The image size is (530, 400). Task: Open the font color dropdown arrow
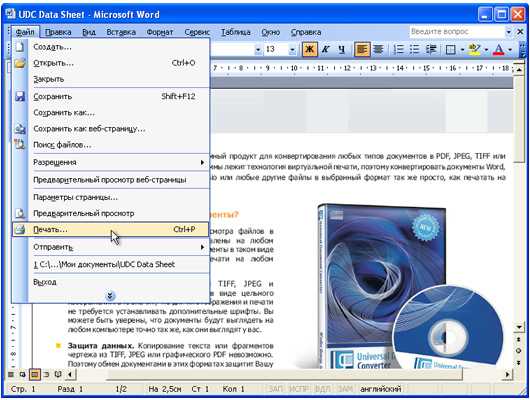pyautogui.click(x=510, y=50)
